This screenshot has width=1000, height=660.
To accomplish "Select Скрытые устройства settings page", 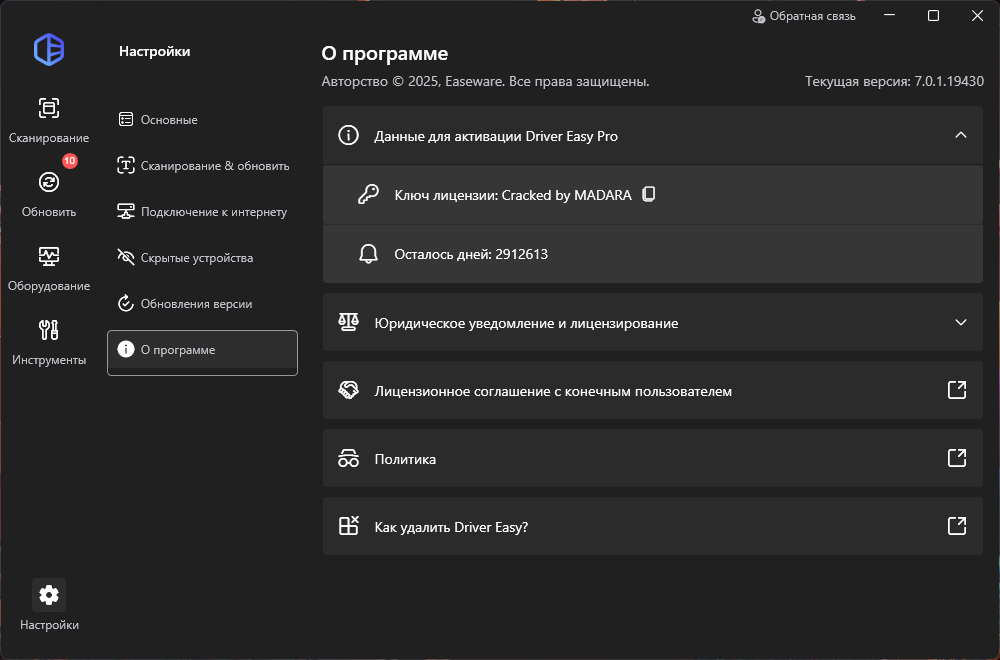I will click(202, 258).
